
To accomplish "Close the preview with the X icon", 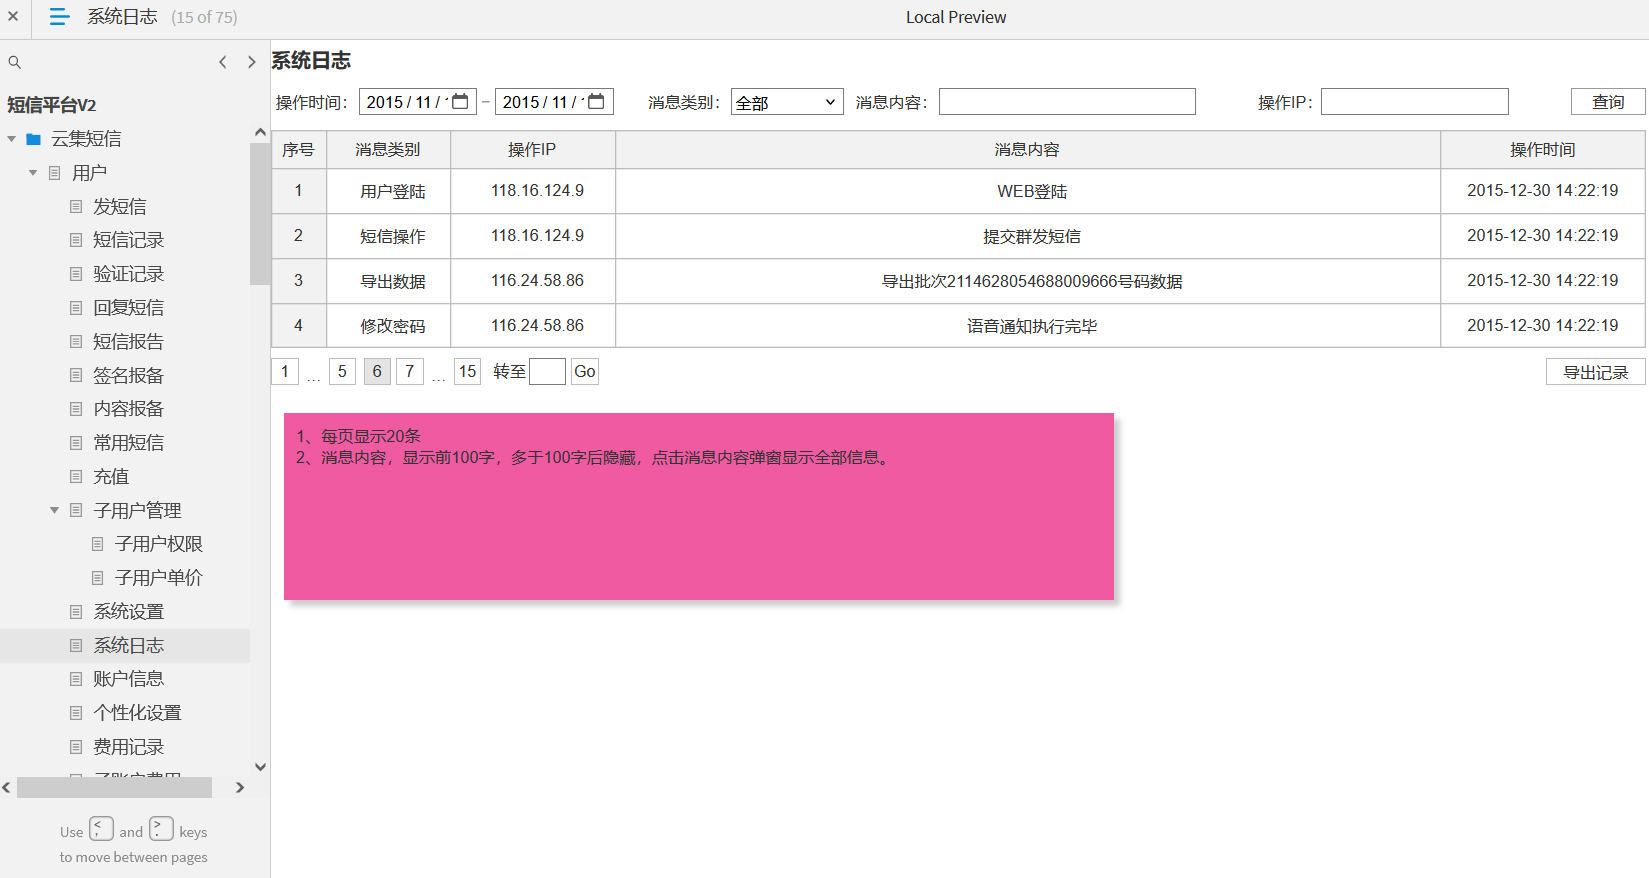I will [13, 16].
